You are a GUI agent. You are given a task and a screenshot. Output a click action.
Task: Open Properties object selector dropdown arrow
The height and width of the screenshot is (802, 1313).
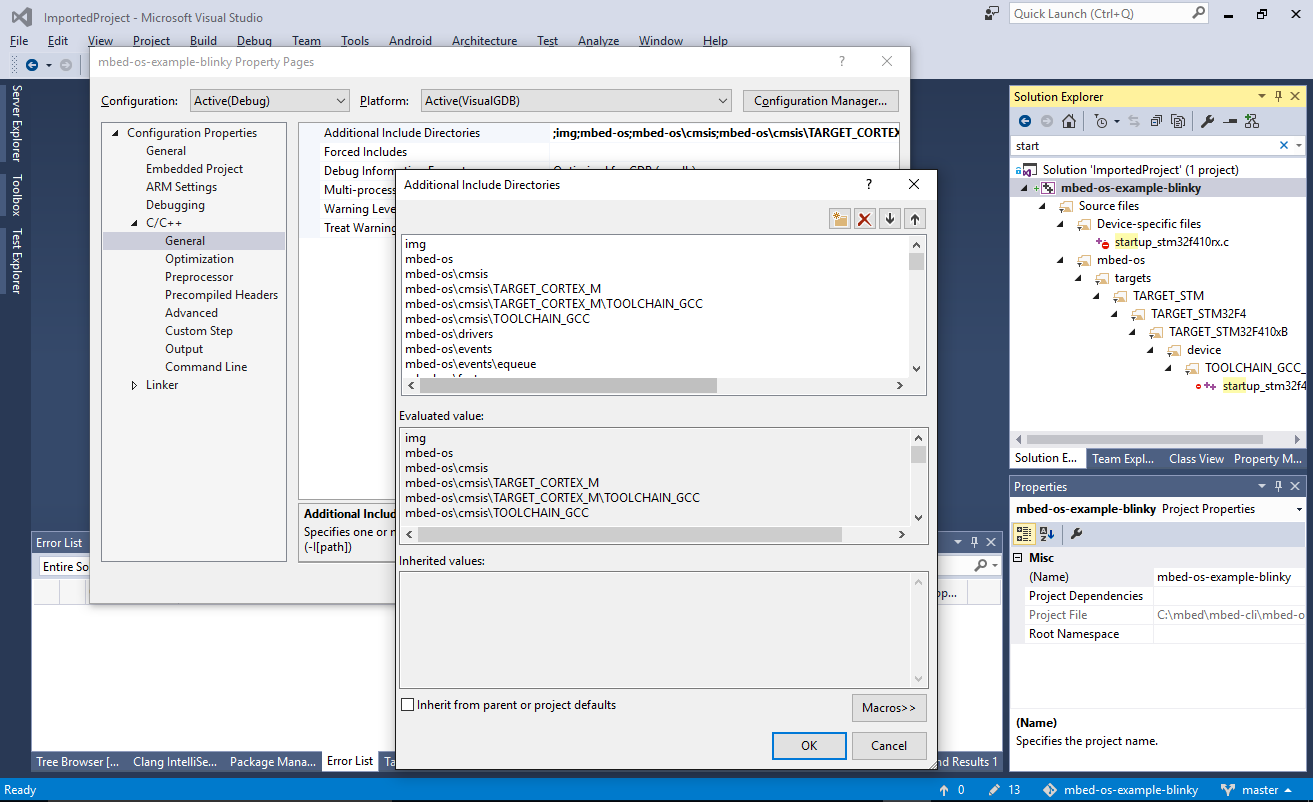(1299, 509)
